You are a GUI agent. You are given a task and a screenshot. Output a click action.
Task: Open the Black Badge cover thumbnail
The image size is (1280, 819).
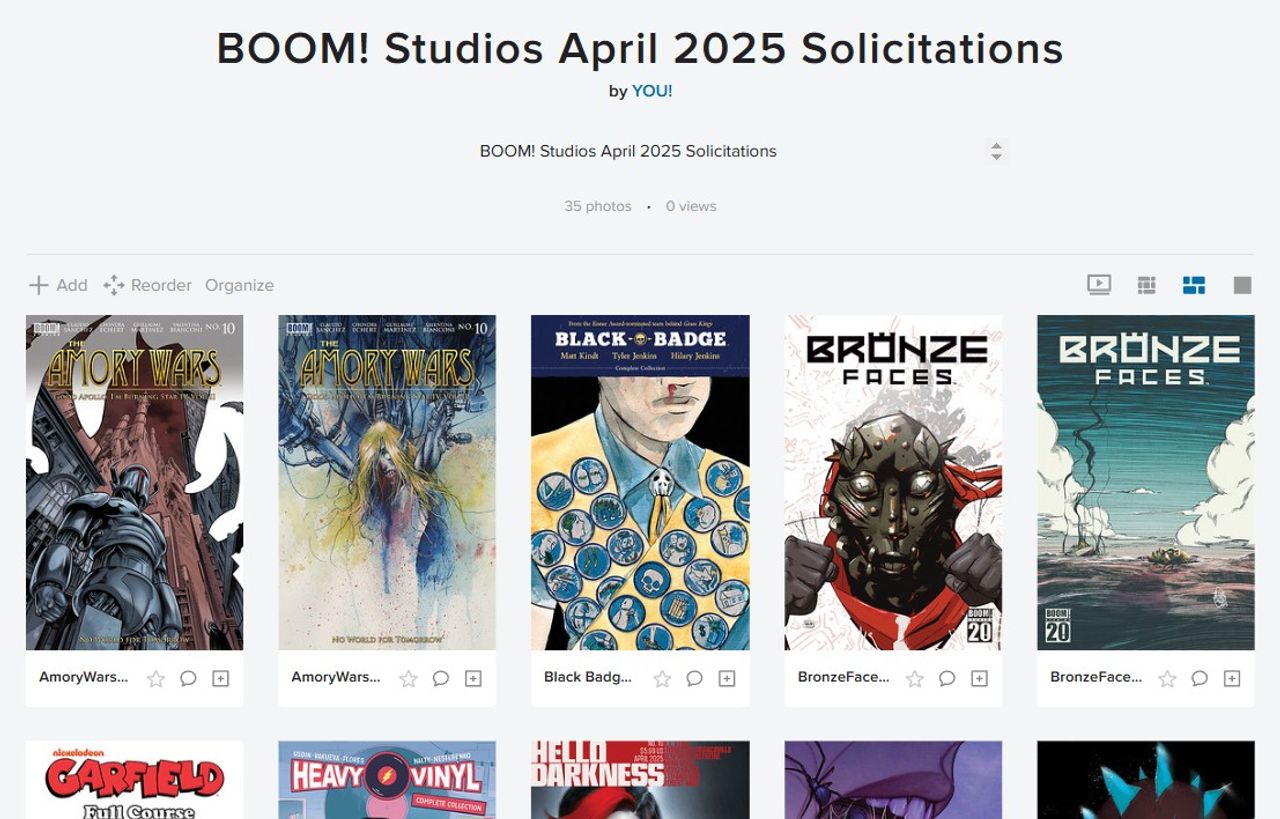point(640,483)
